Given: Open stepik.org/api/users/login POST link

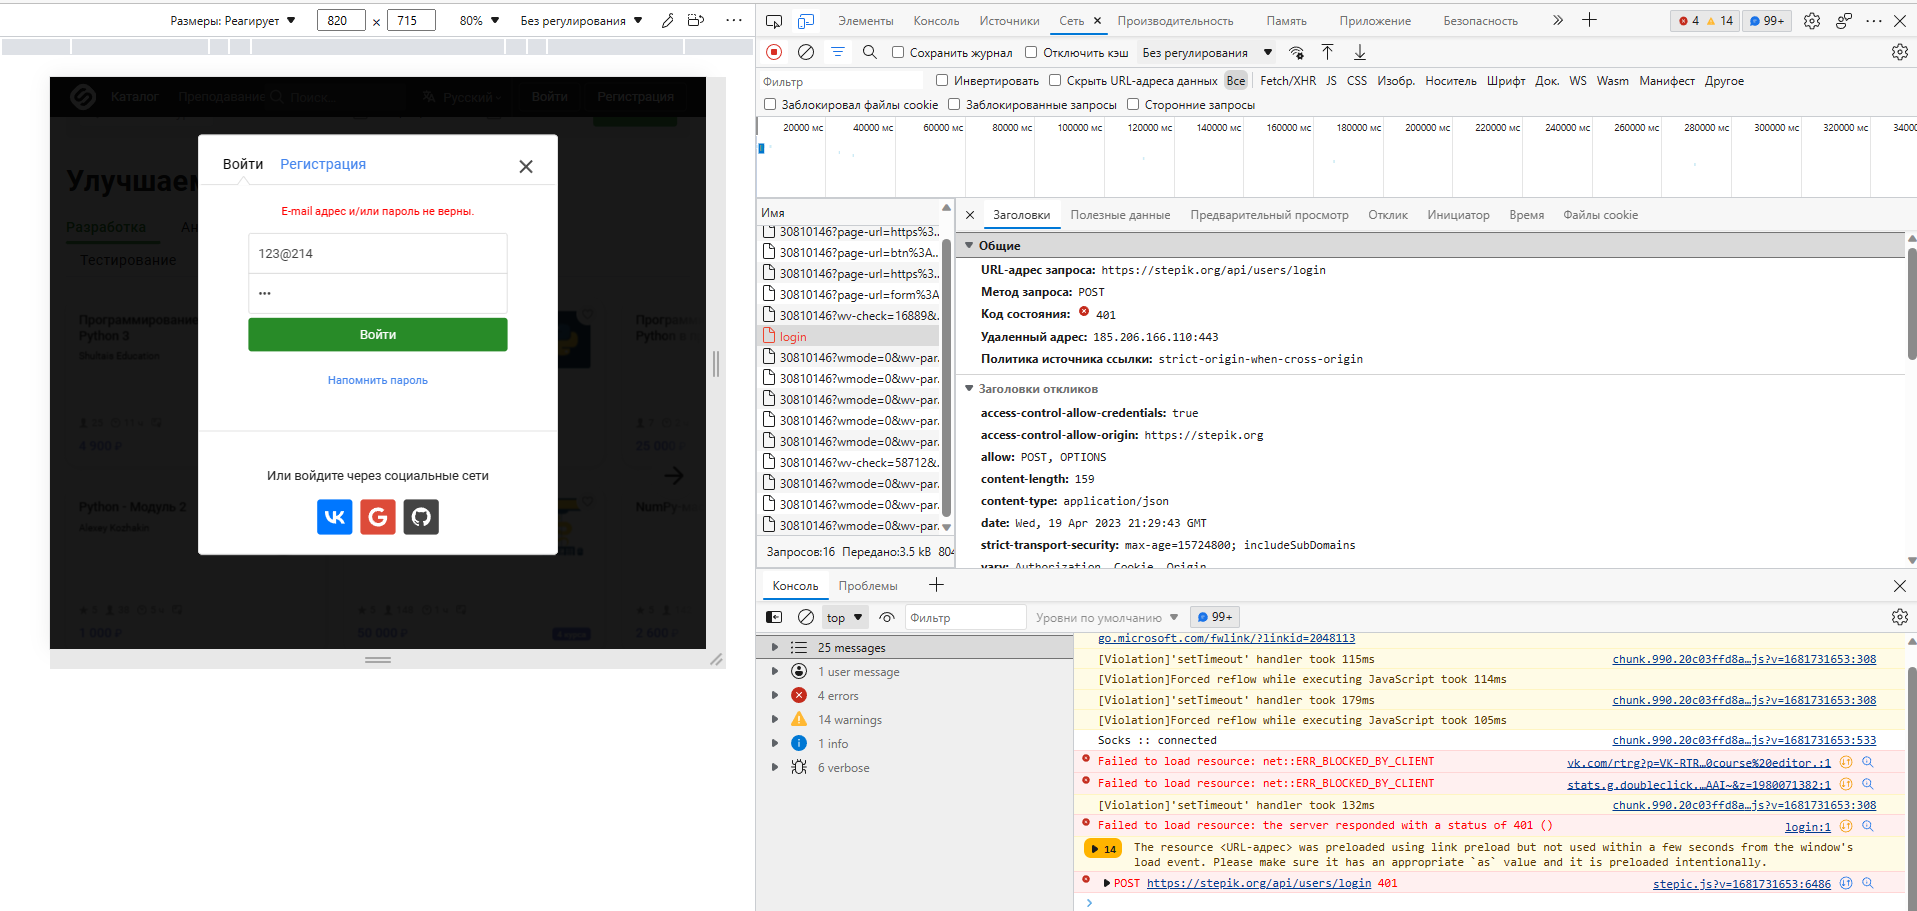Looking at the screenshot, I should 1259,883.
